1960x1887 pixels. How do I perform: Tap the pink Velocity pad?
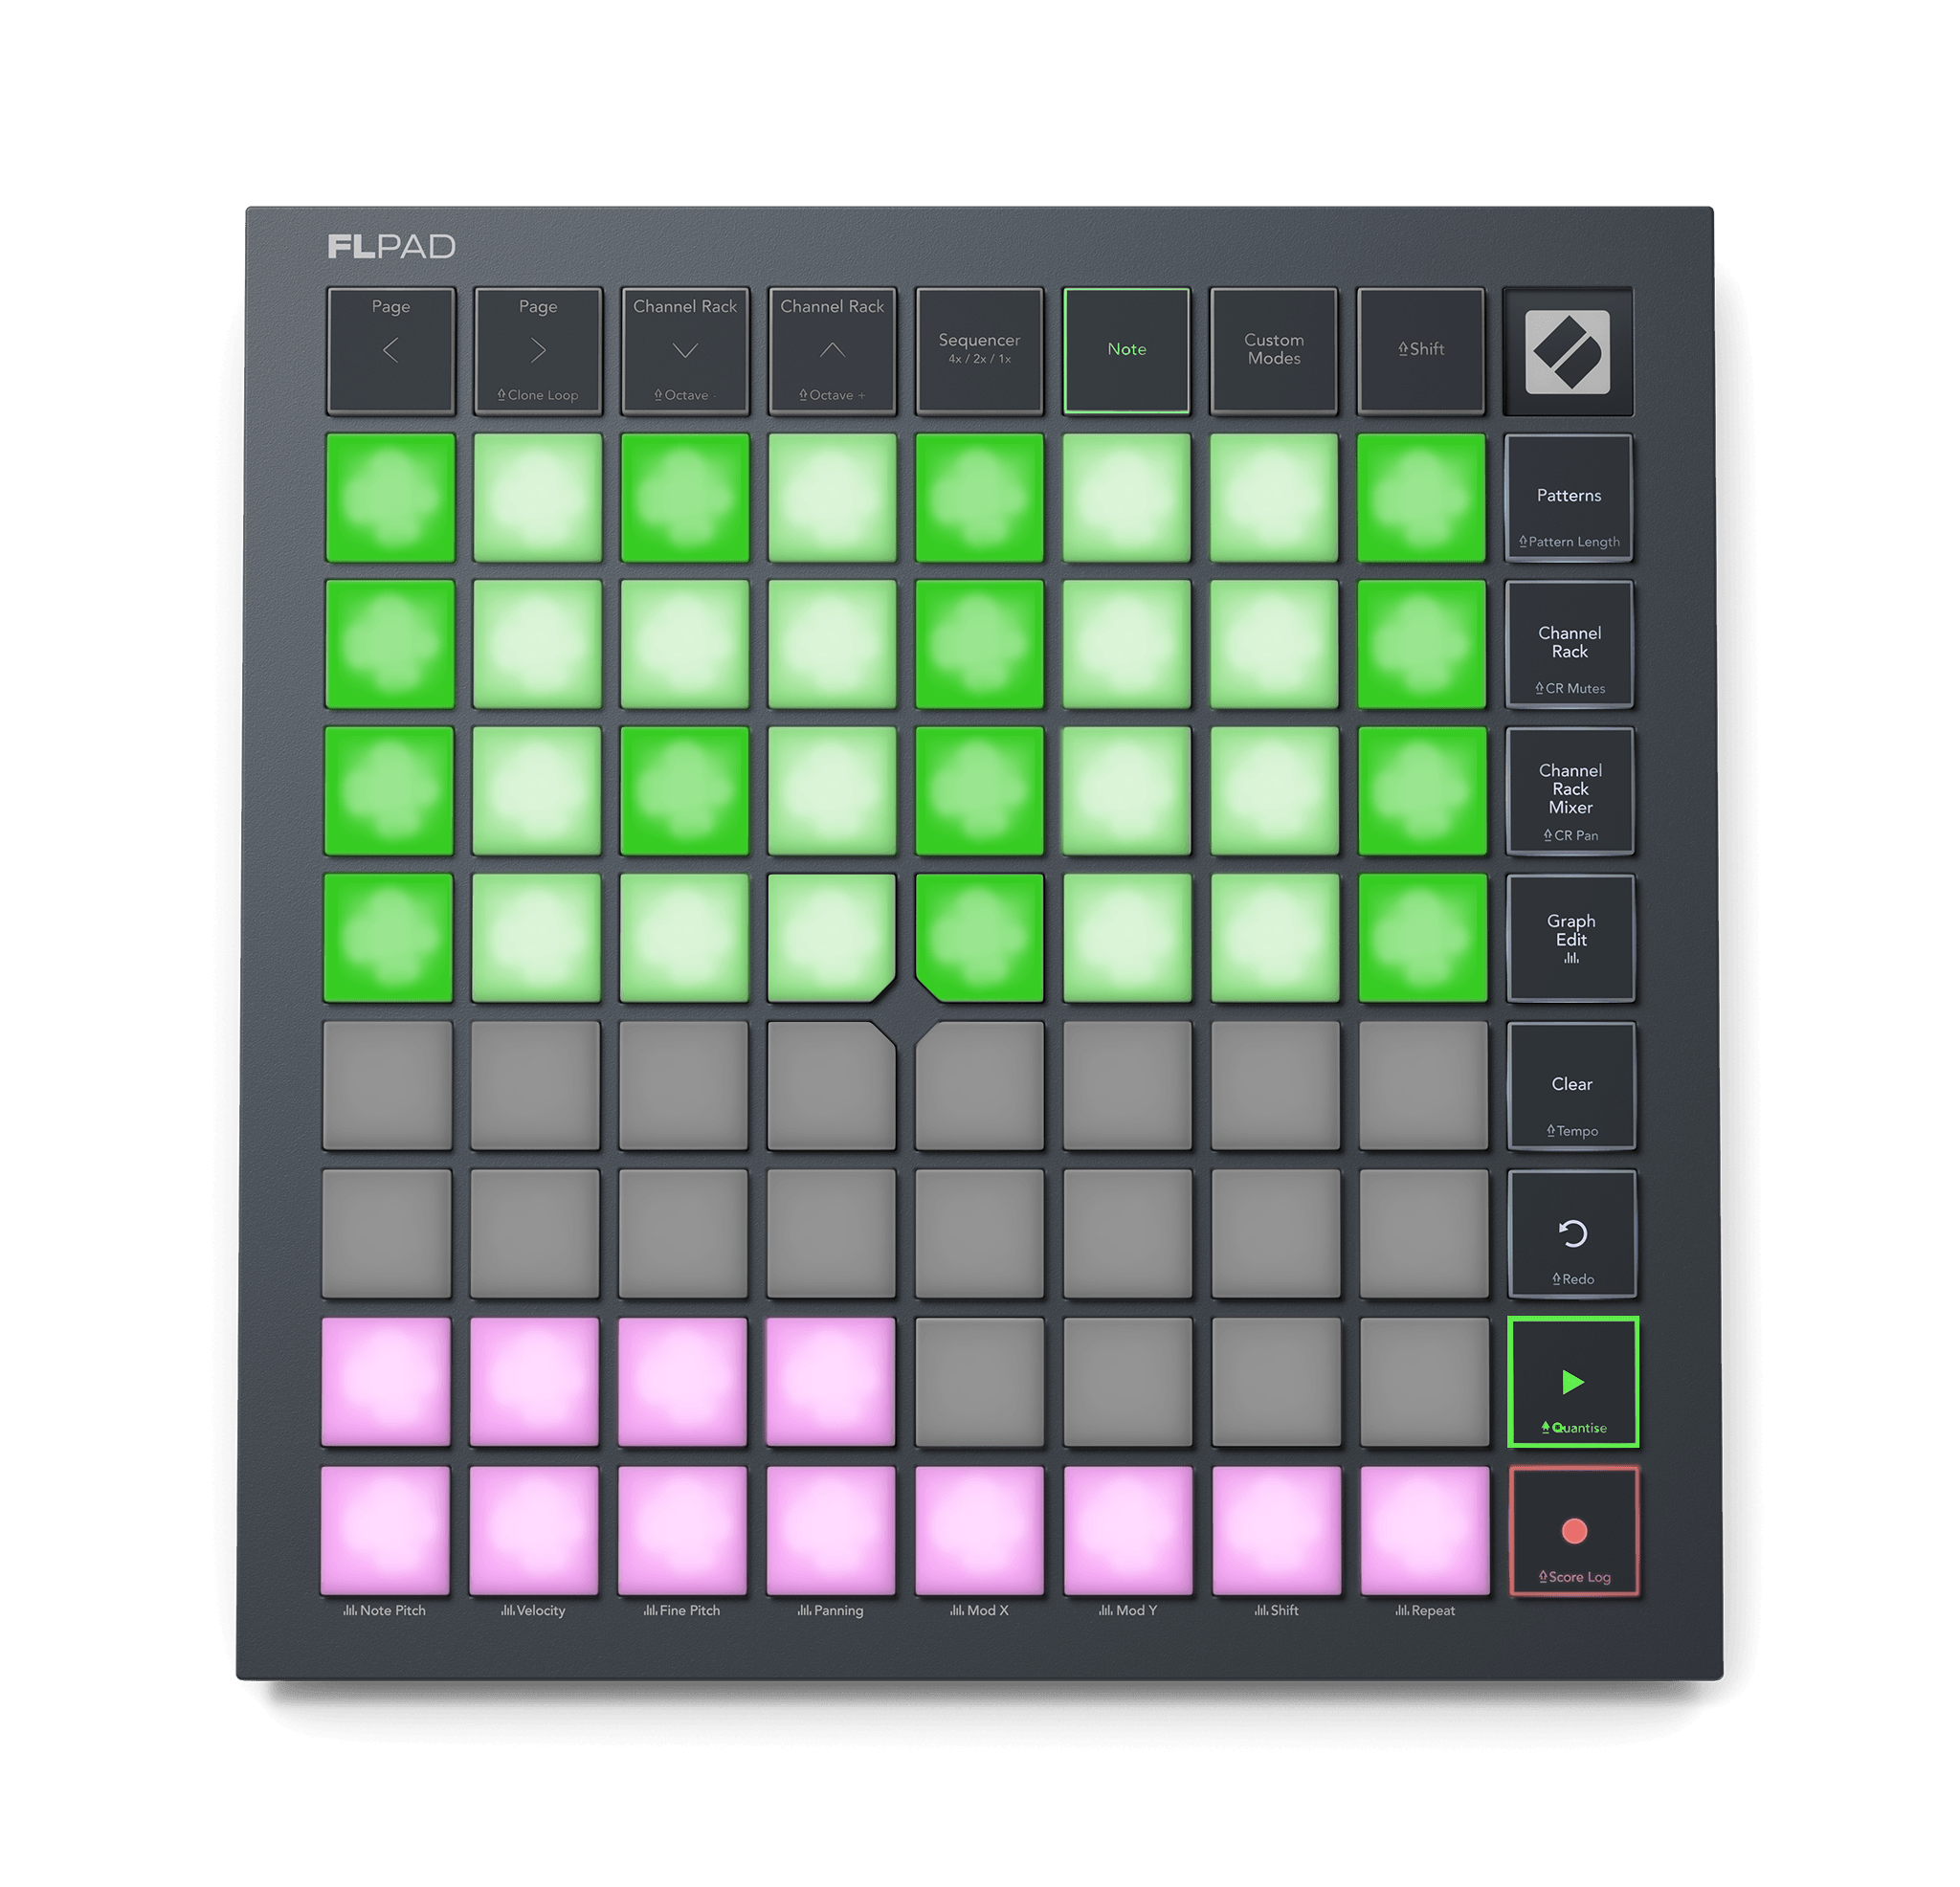534,1530
